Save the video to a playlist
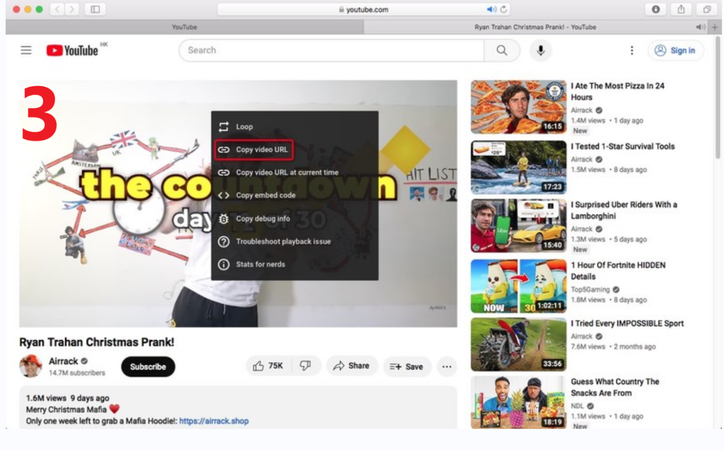 click(x=407, y=366)
